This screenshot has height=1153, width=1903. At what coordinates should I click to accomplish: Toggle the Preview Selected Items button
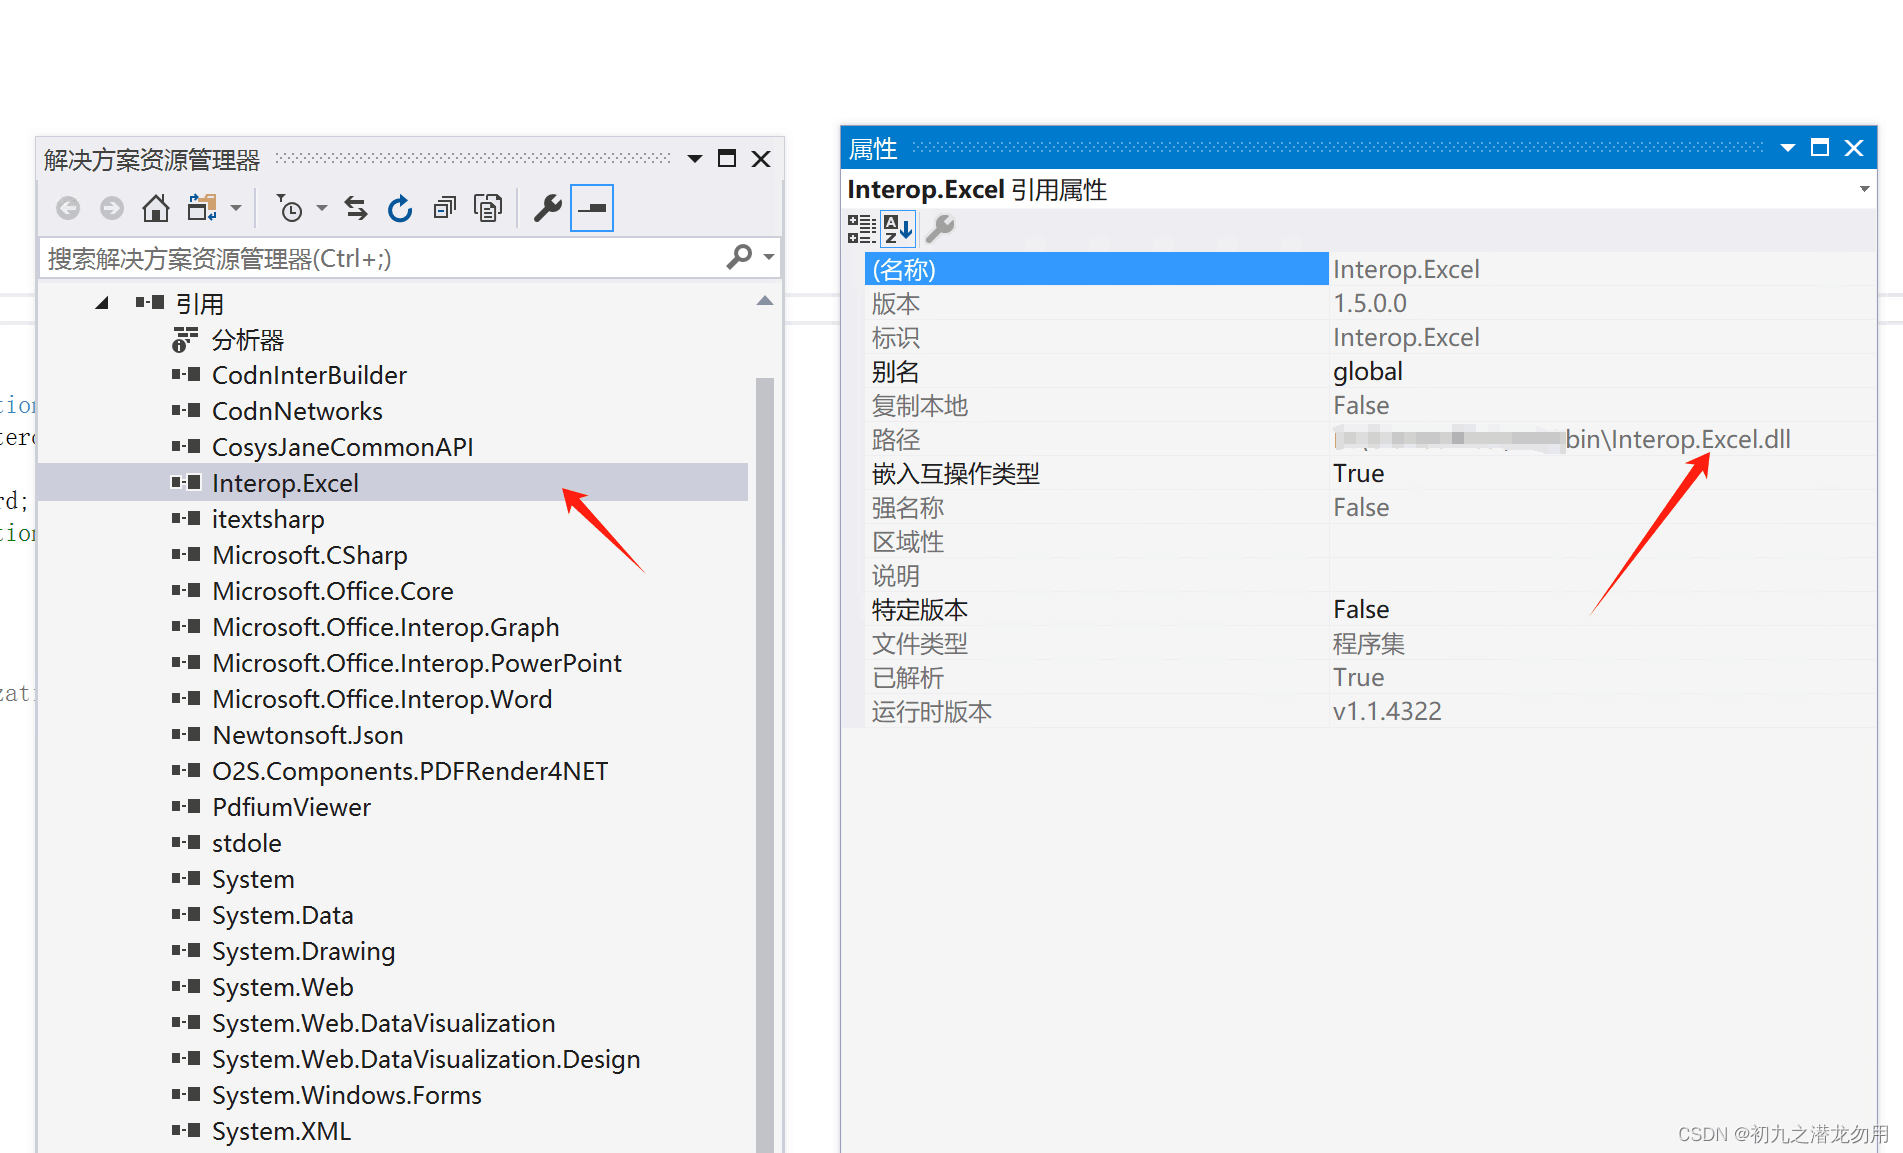tap(592, 208)
